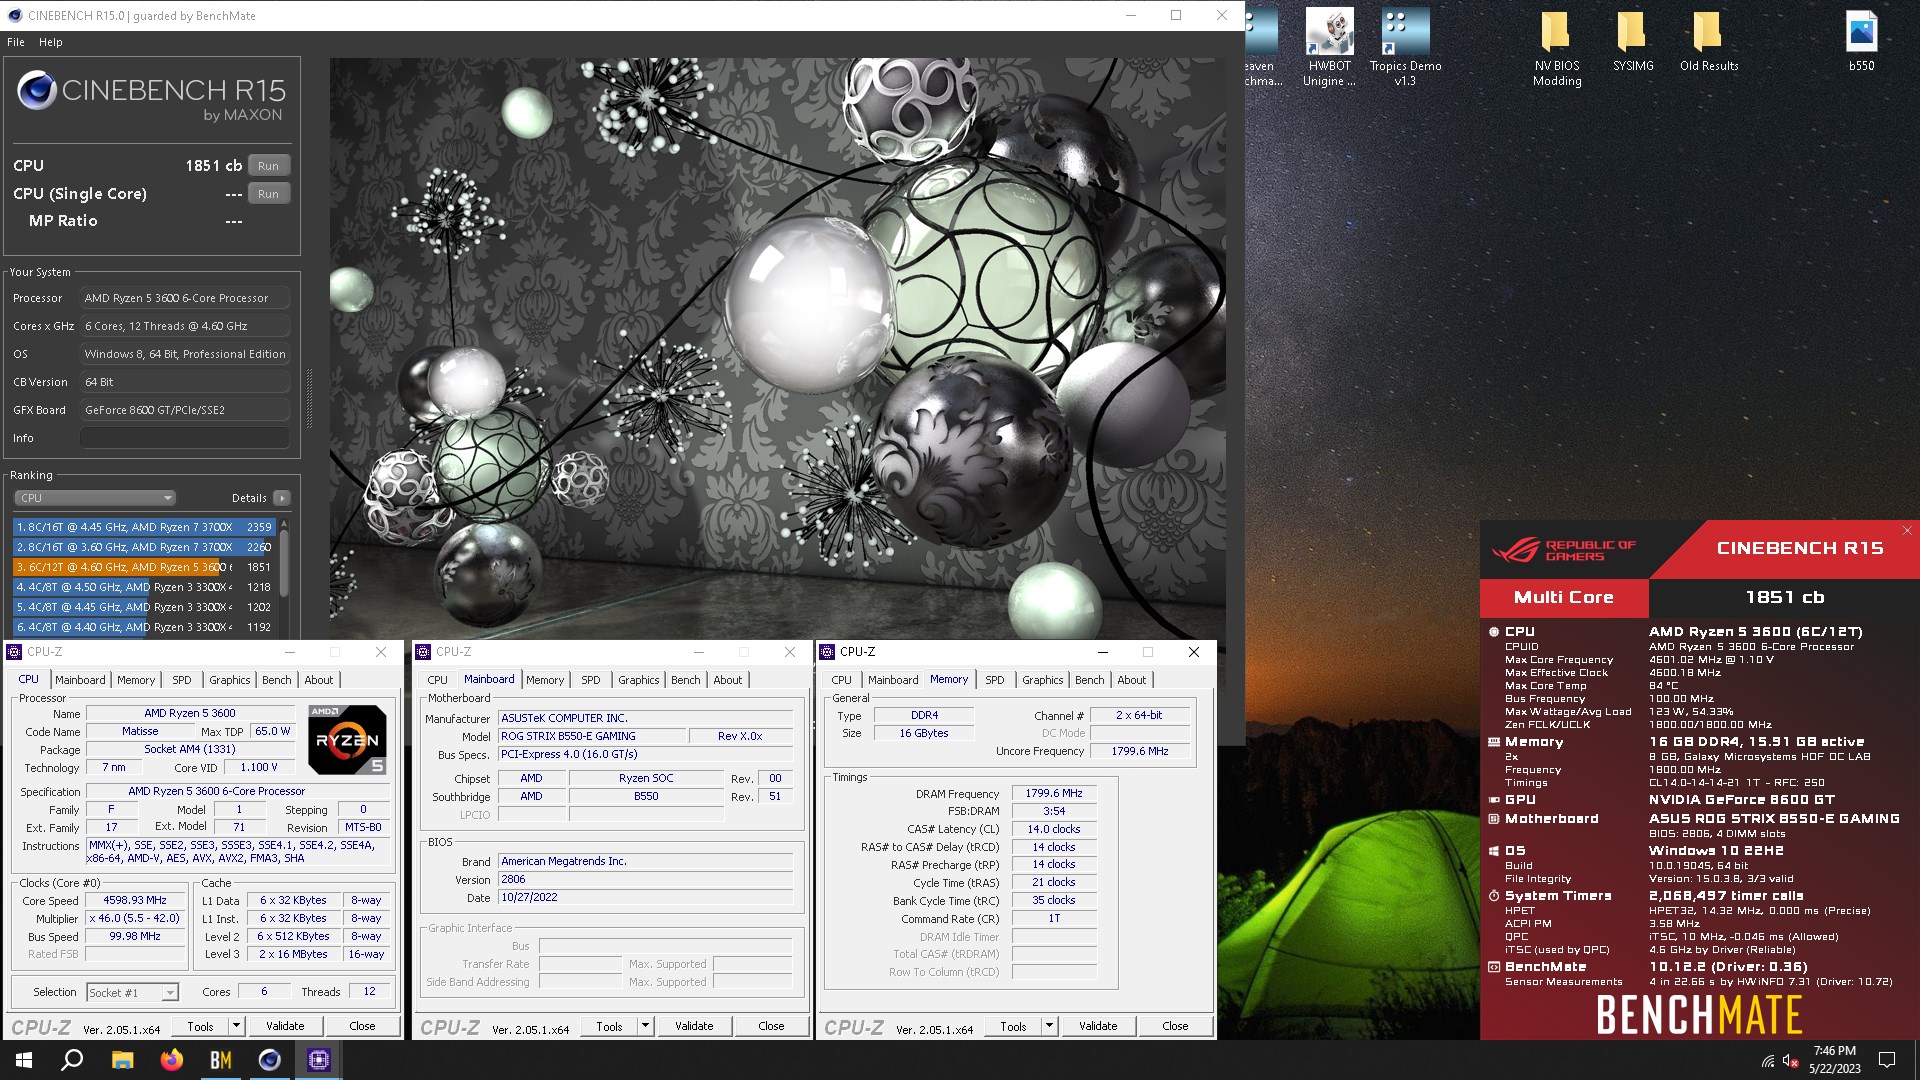Click the Mainboard CPU-Z window title icon
This screenshot has height=1080, width=1920.
click(423, 652)
